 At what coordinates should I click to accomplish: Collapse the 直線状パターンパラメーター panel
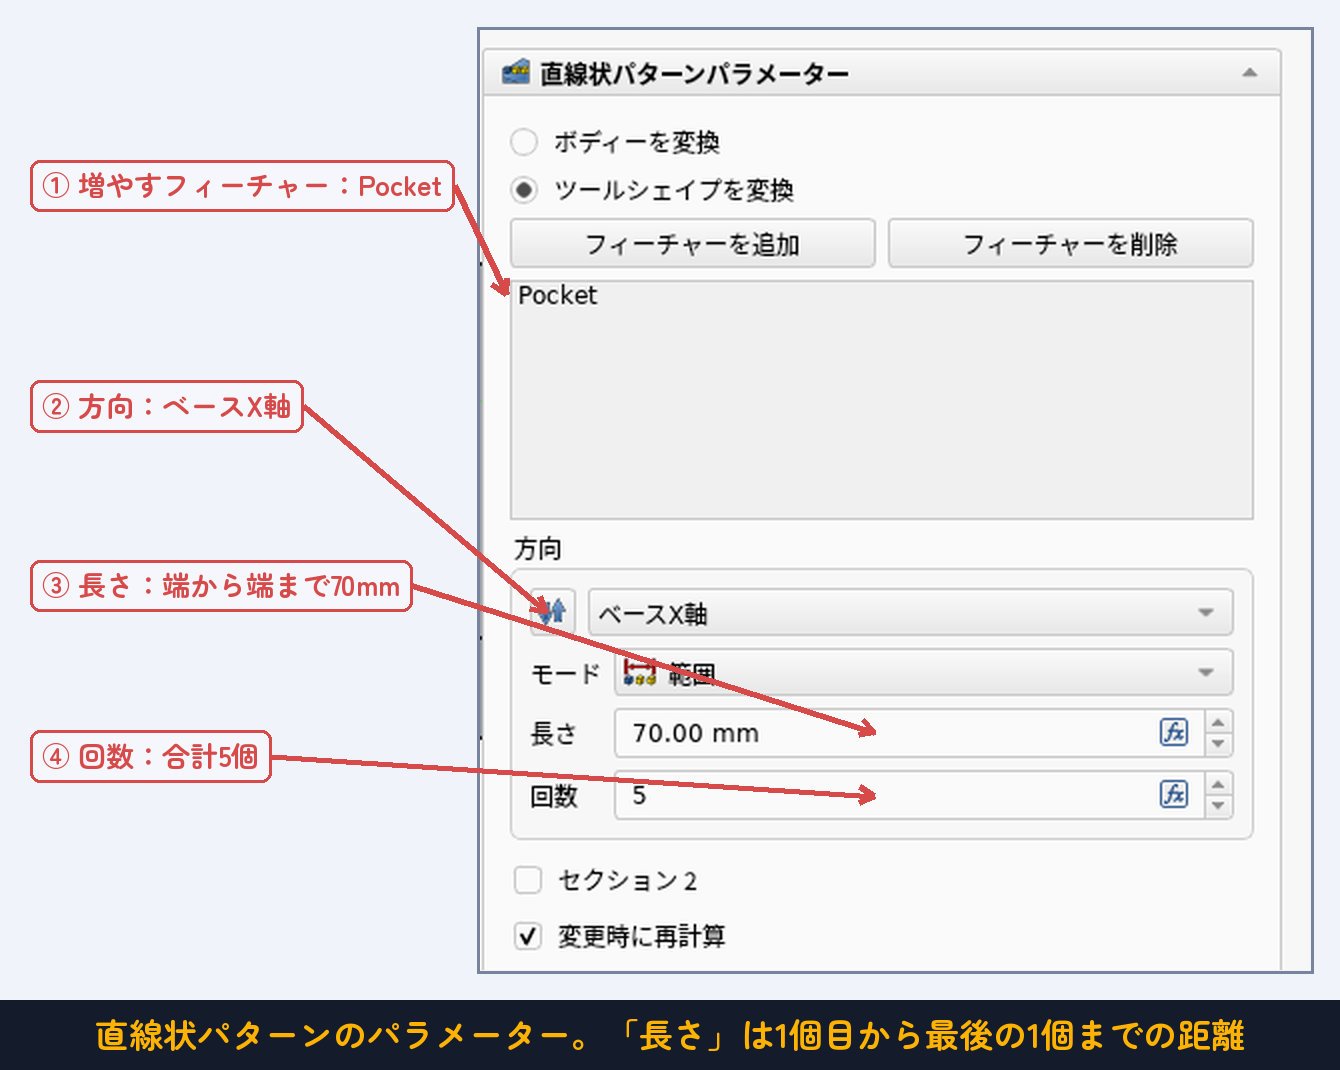point(1250,73)
